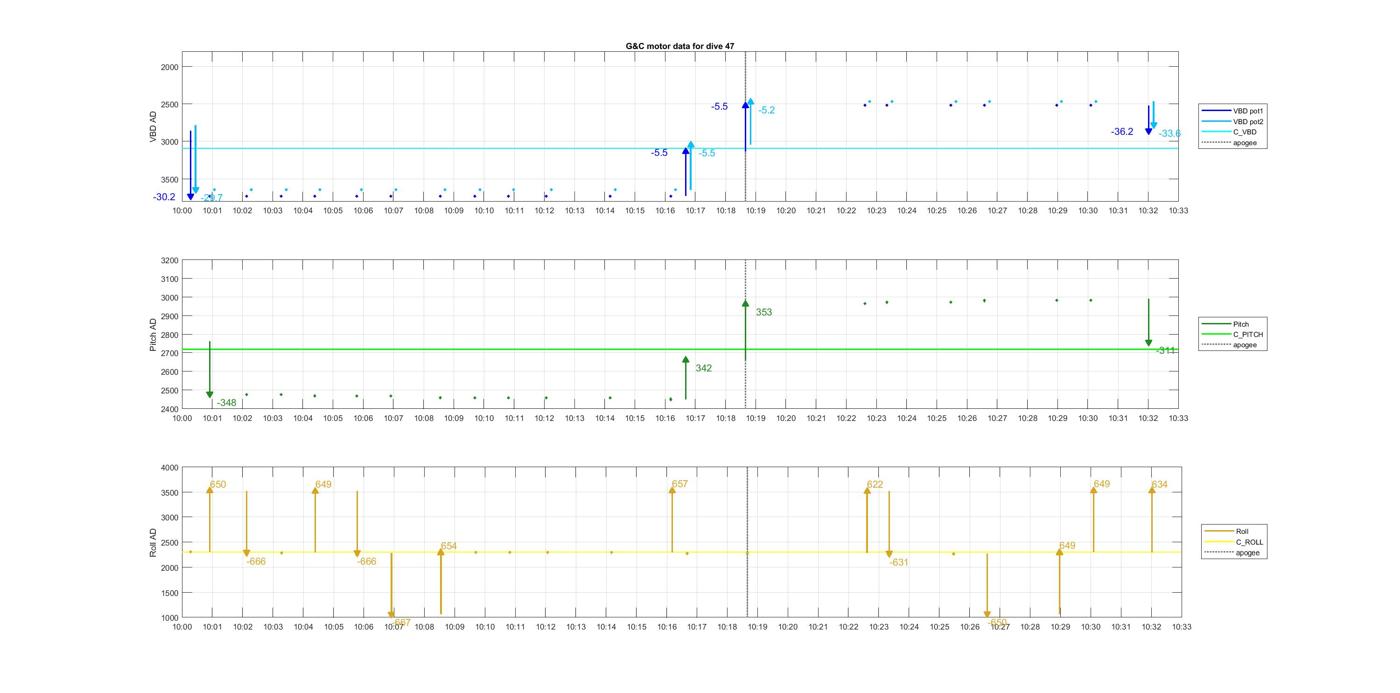Click the dark-blue down arrow labeled -36.2
Screen dimensions: 1400x693
point(1148,120)
